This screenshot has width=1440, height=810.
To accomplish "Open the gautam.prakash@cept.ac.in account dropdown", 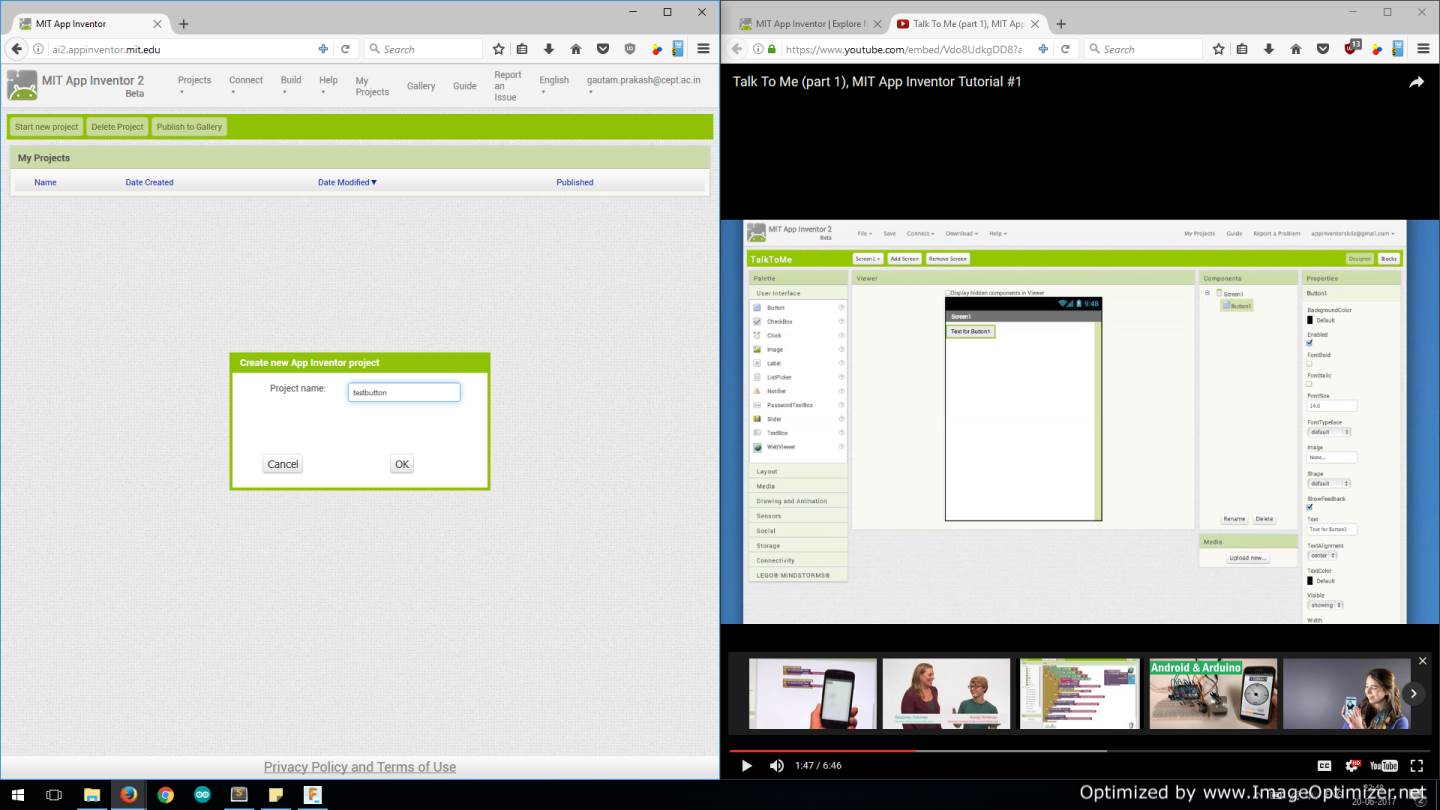I will pos(643,85).
